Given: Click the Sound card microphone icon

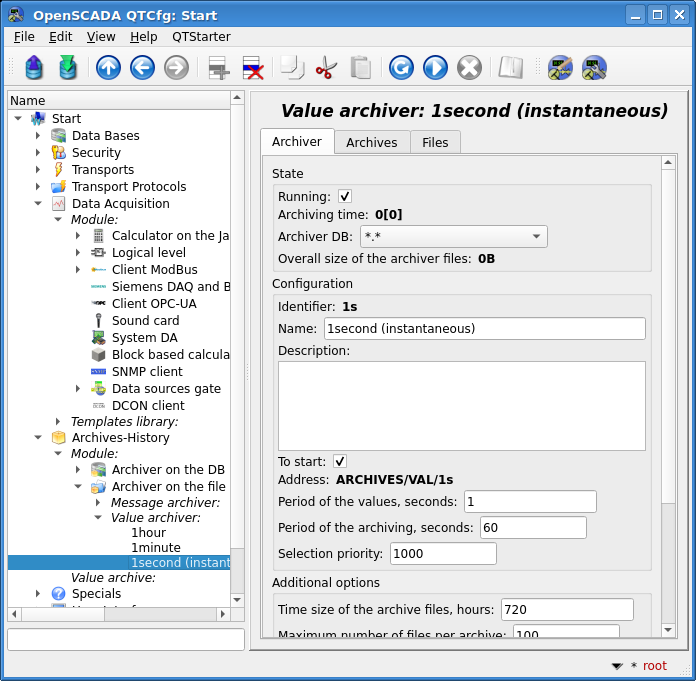Looking at the screenshot, I should tap(99, 320).
